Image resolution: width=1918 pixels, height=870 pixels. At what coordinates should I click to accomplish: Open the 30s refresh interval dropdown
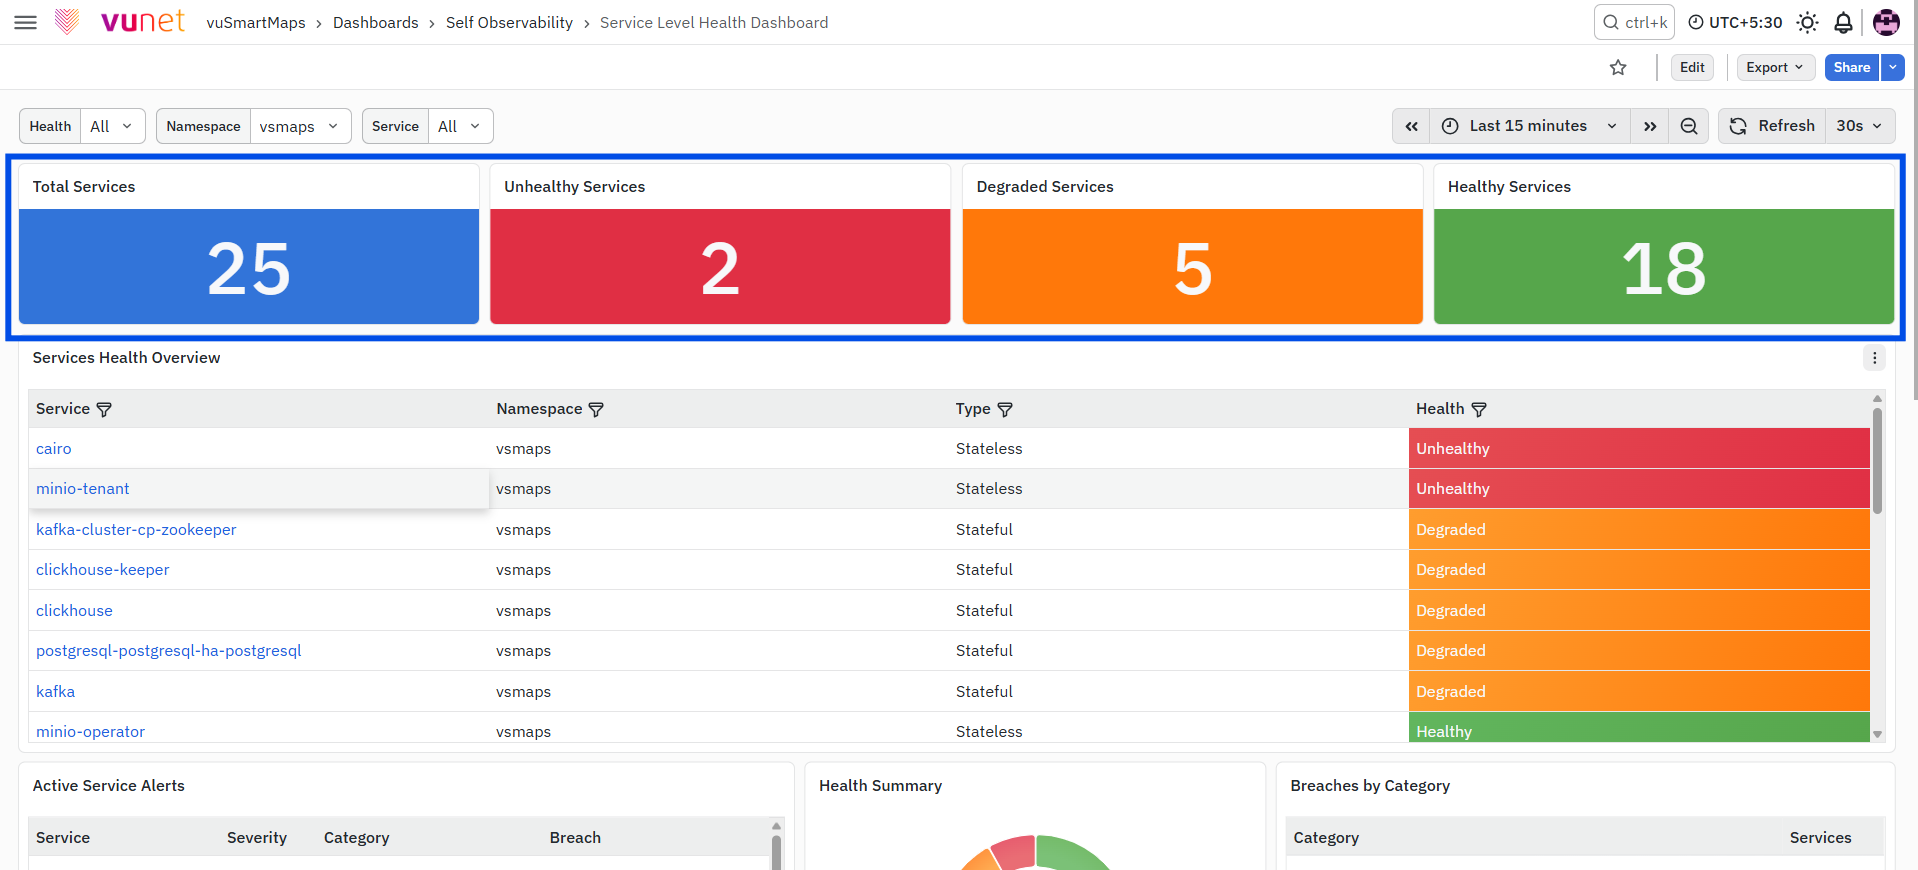point(1860,126)
